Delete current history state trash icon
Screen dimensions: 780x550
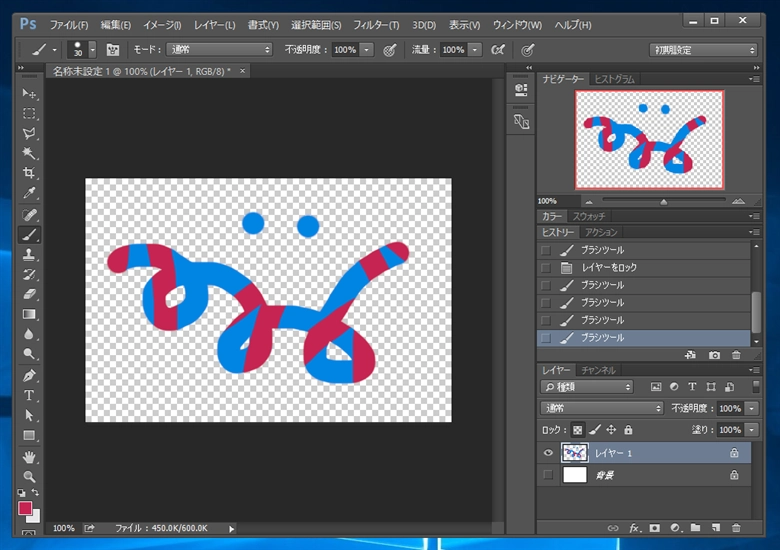[x=736, y=355]
